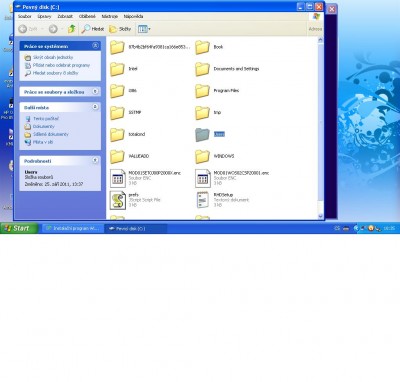Select the Users folder icon
This screenshot has width=400, height=382.
click(202, 134)
